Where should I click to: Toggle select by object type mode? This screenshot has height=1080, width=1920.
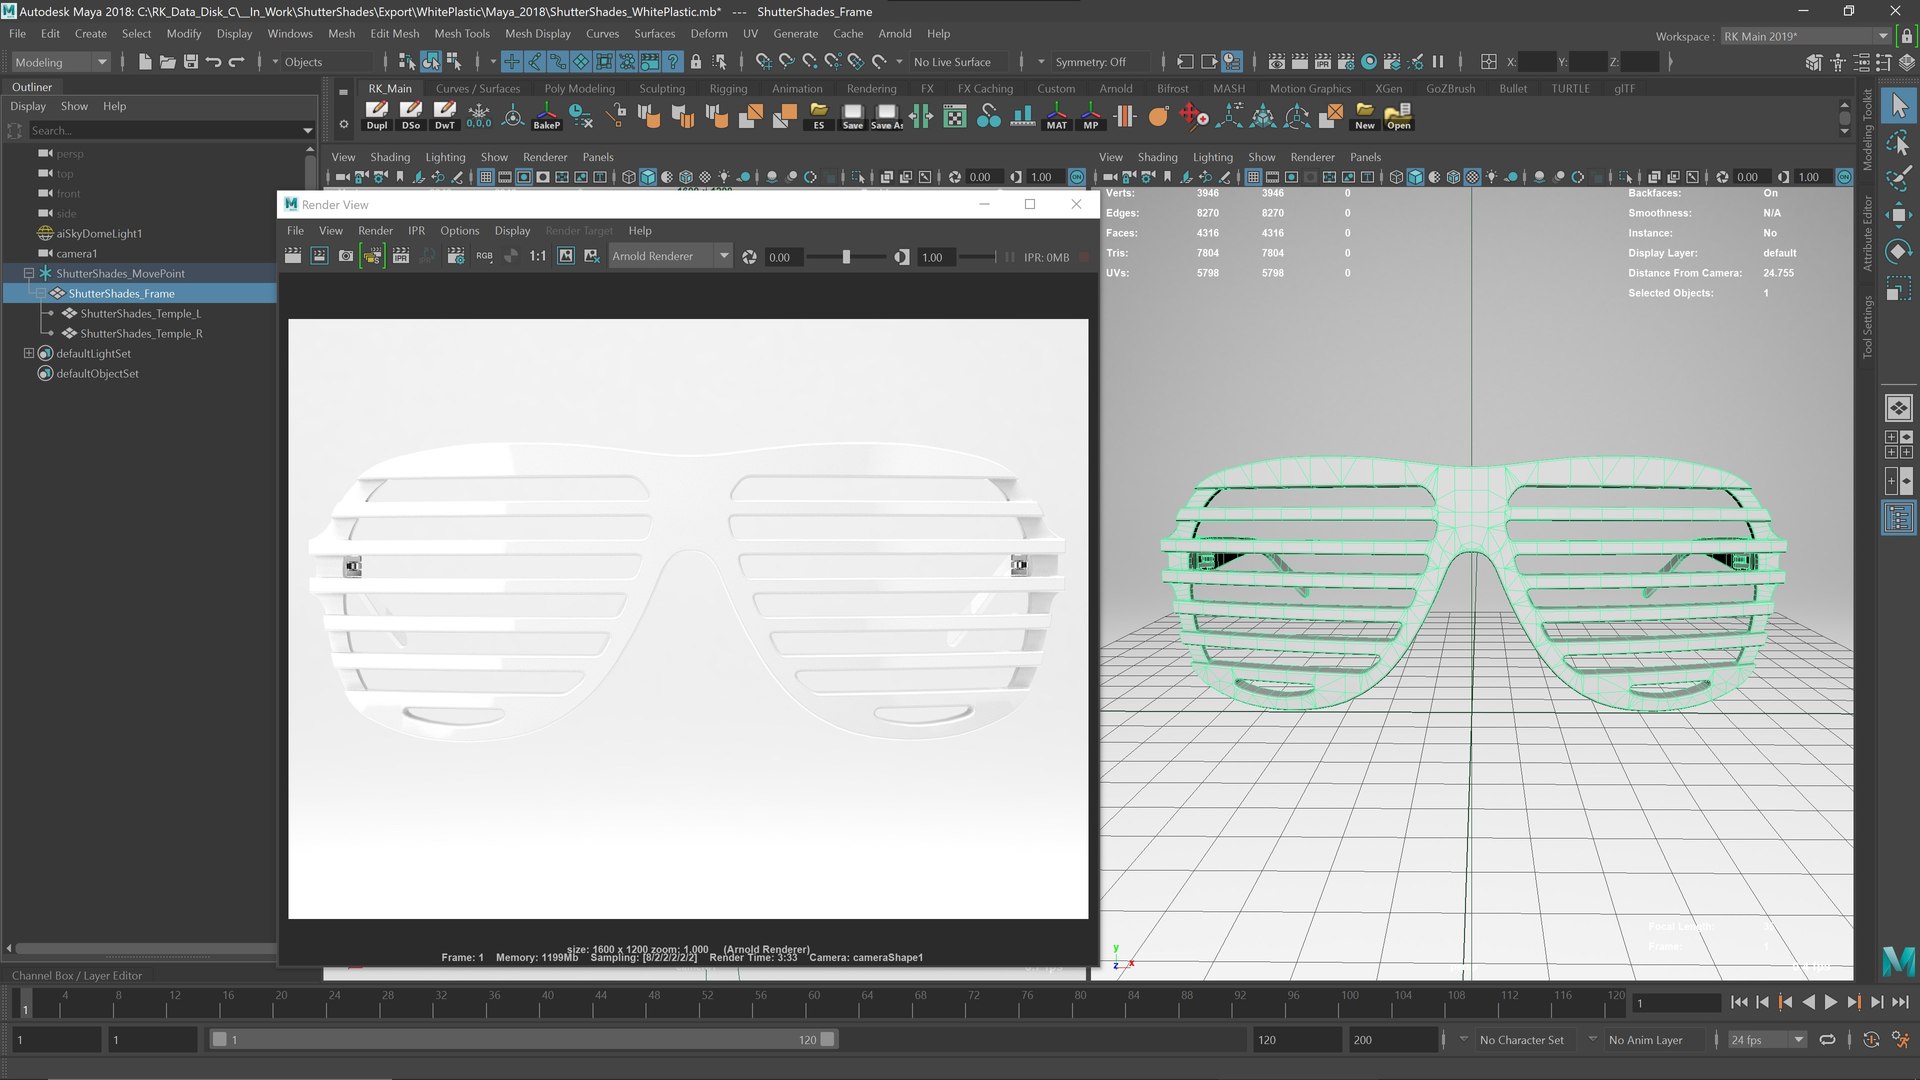tap(431, 62)
